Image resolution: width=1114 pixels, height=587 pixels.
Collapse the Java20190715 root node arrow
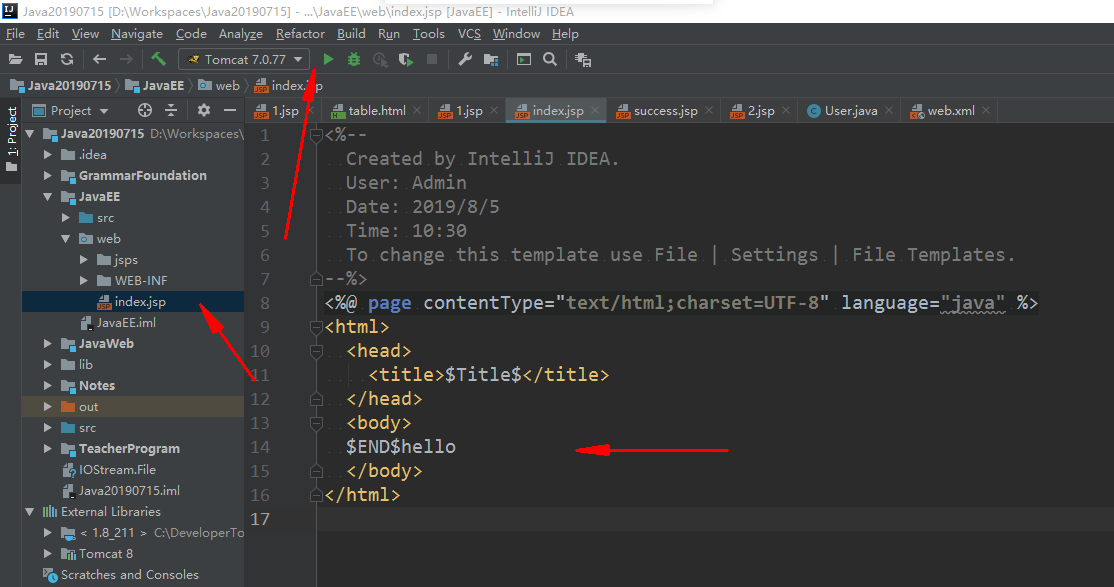tap(30, 134)
